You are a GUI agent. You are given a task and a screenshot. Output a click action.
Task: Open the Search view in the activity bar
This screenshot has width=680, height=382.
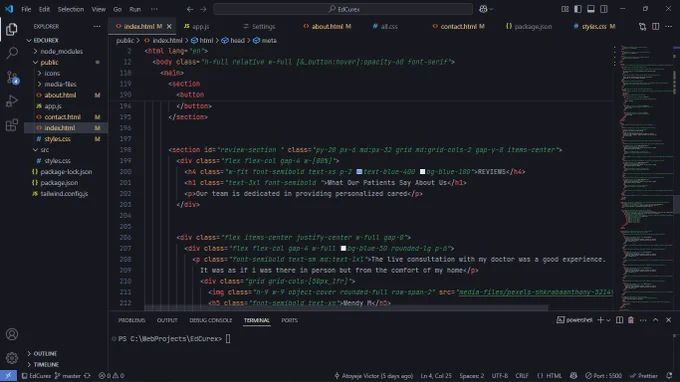tap(12, 53)
